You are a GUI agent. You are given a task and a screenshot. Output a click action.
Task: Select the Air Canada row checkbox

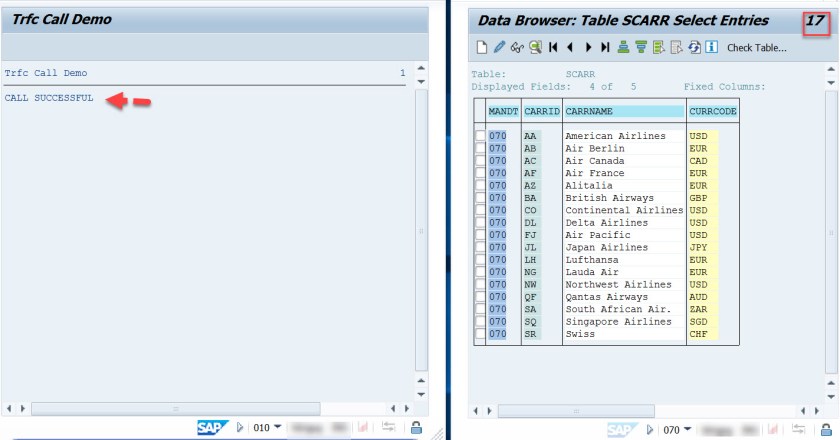(480, 160)
